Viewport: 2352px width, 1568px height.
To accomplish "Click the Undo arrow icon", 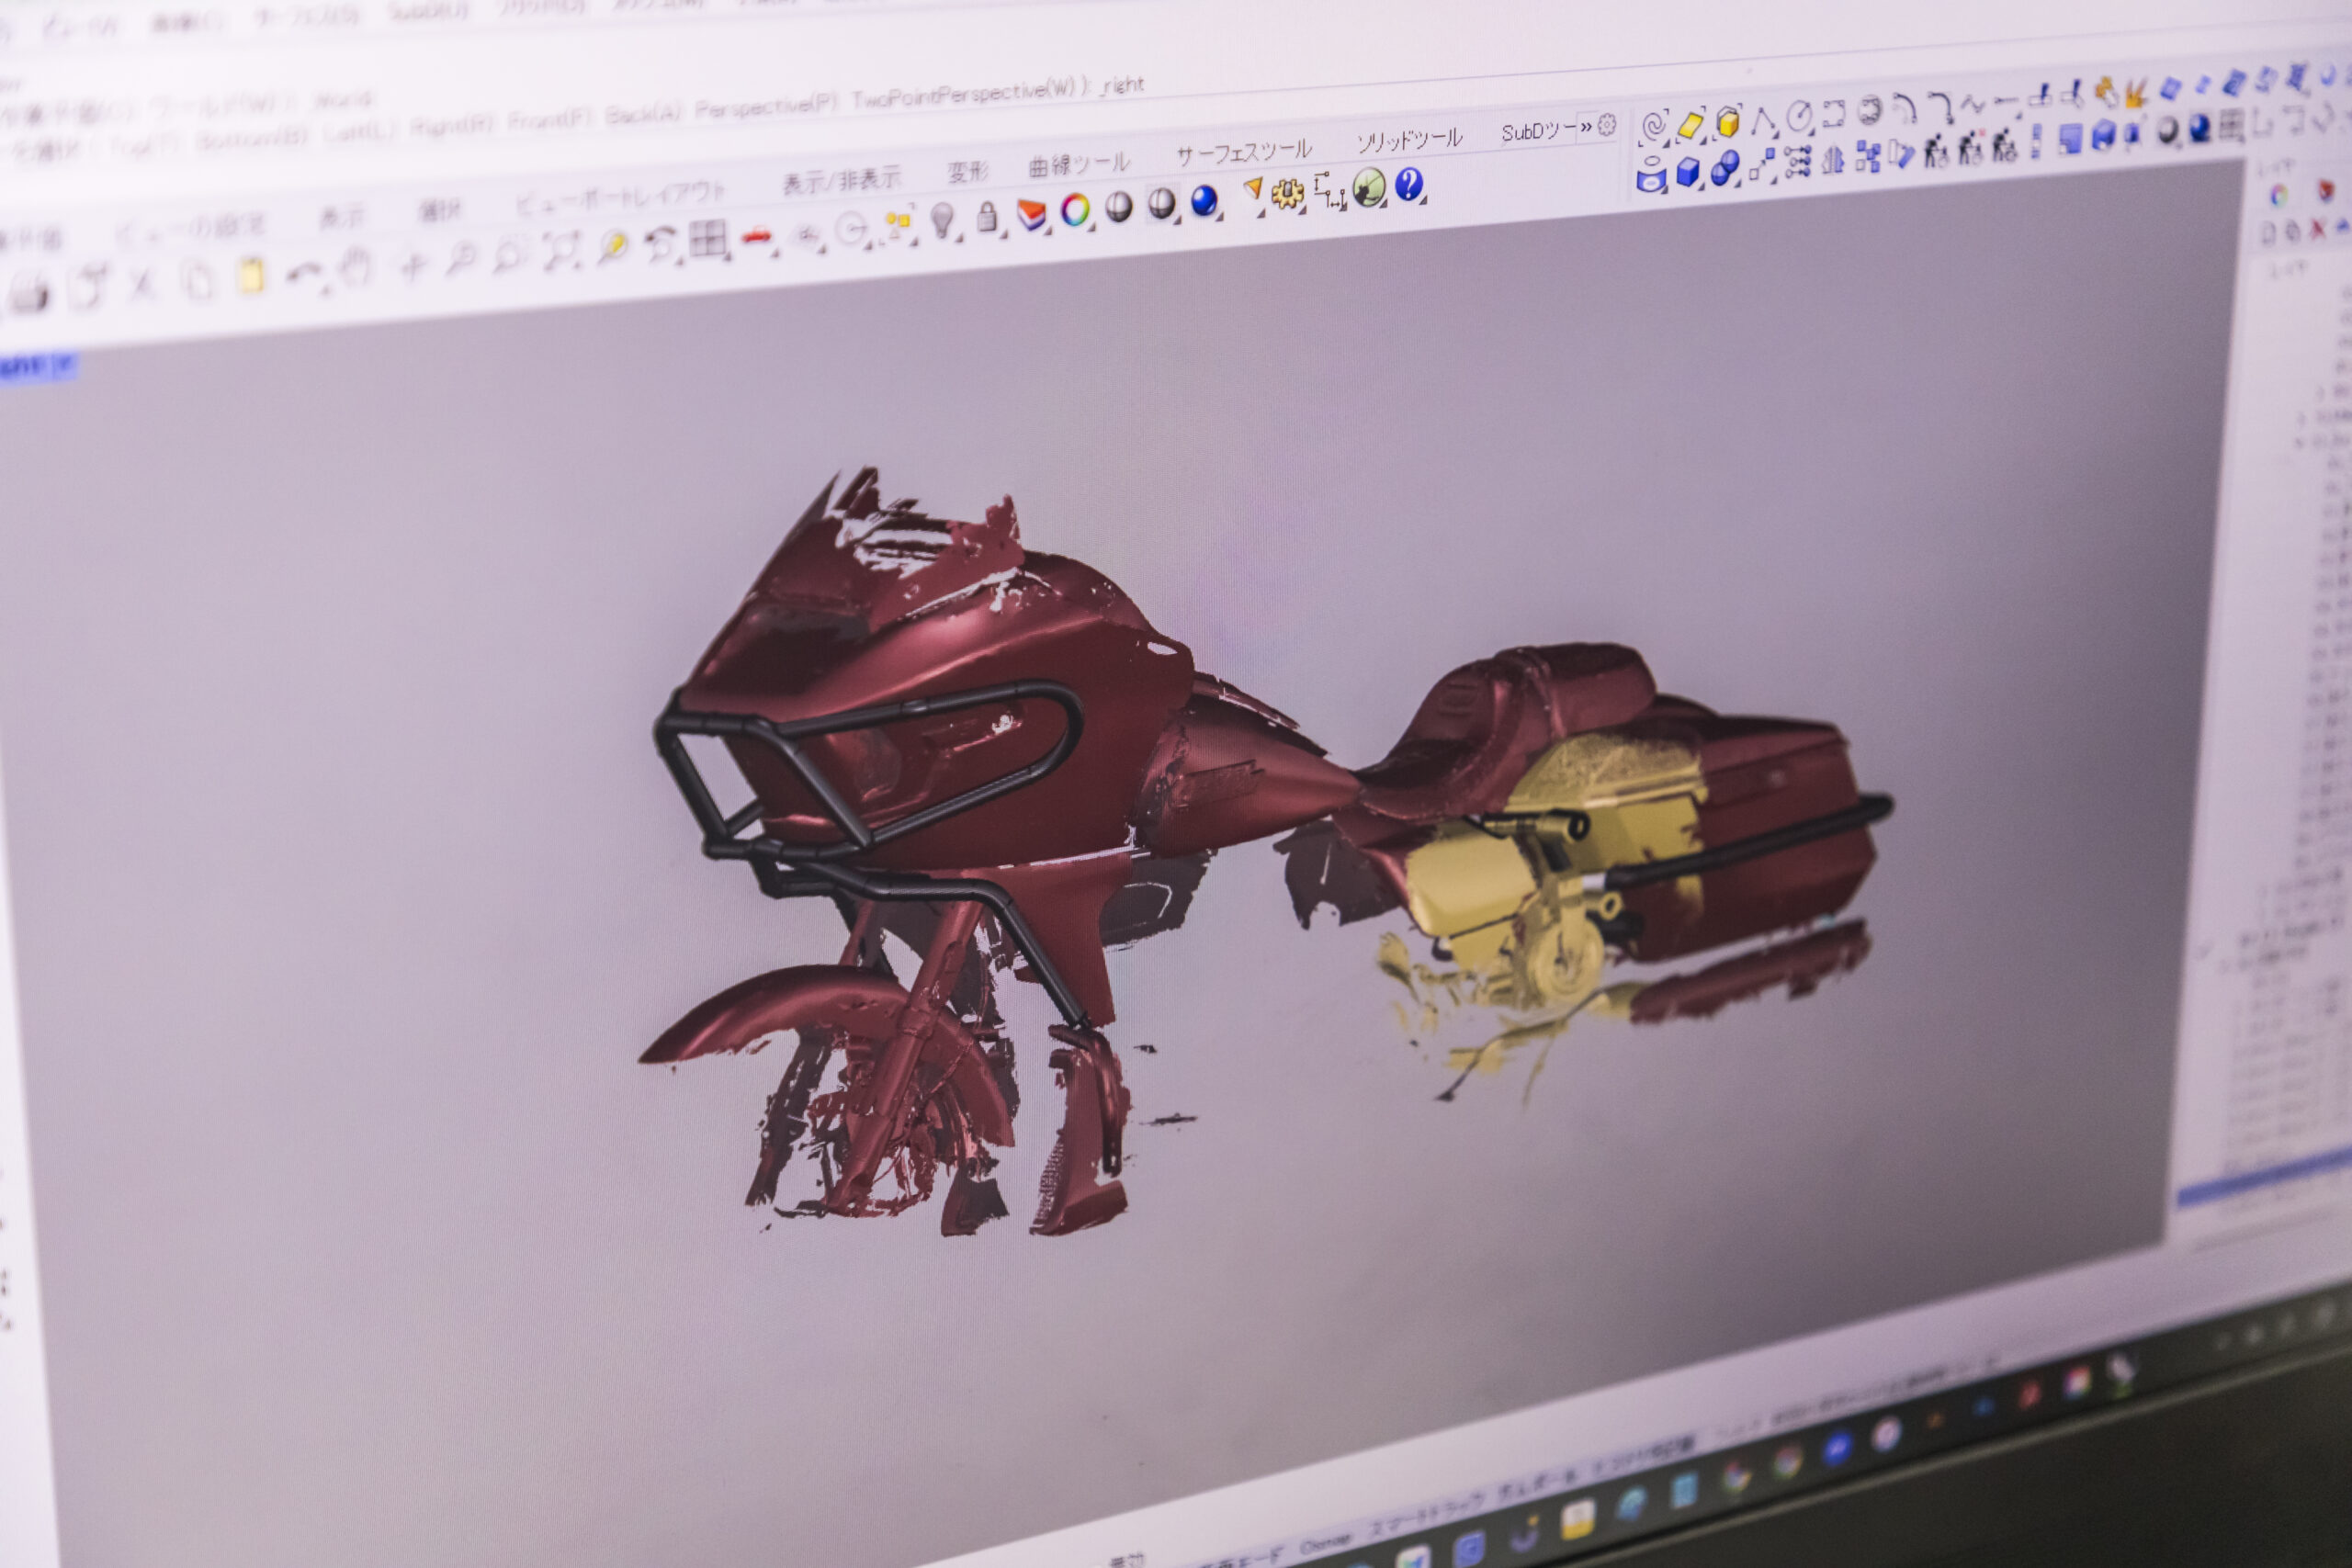I will [x=305, y=273].
